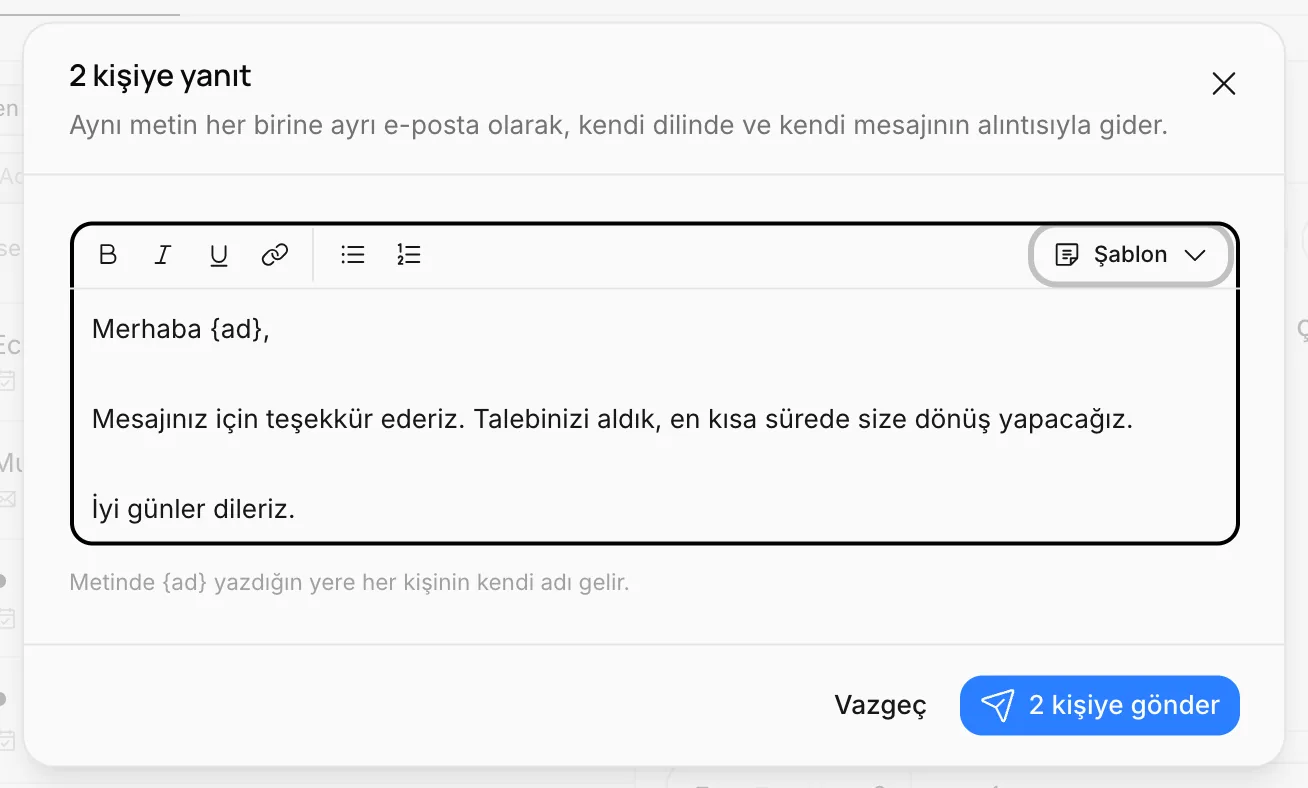This screenshot has height=788, width=1308.
Task: Close the reply dialog with X
Action: 1224,84
